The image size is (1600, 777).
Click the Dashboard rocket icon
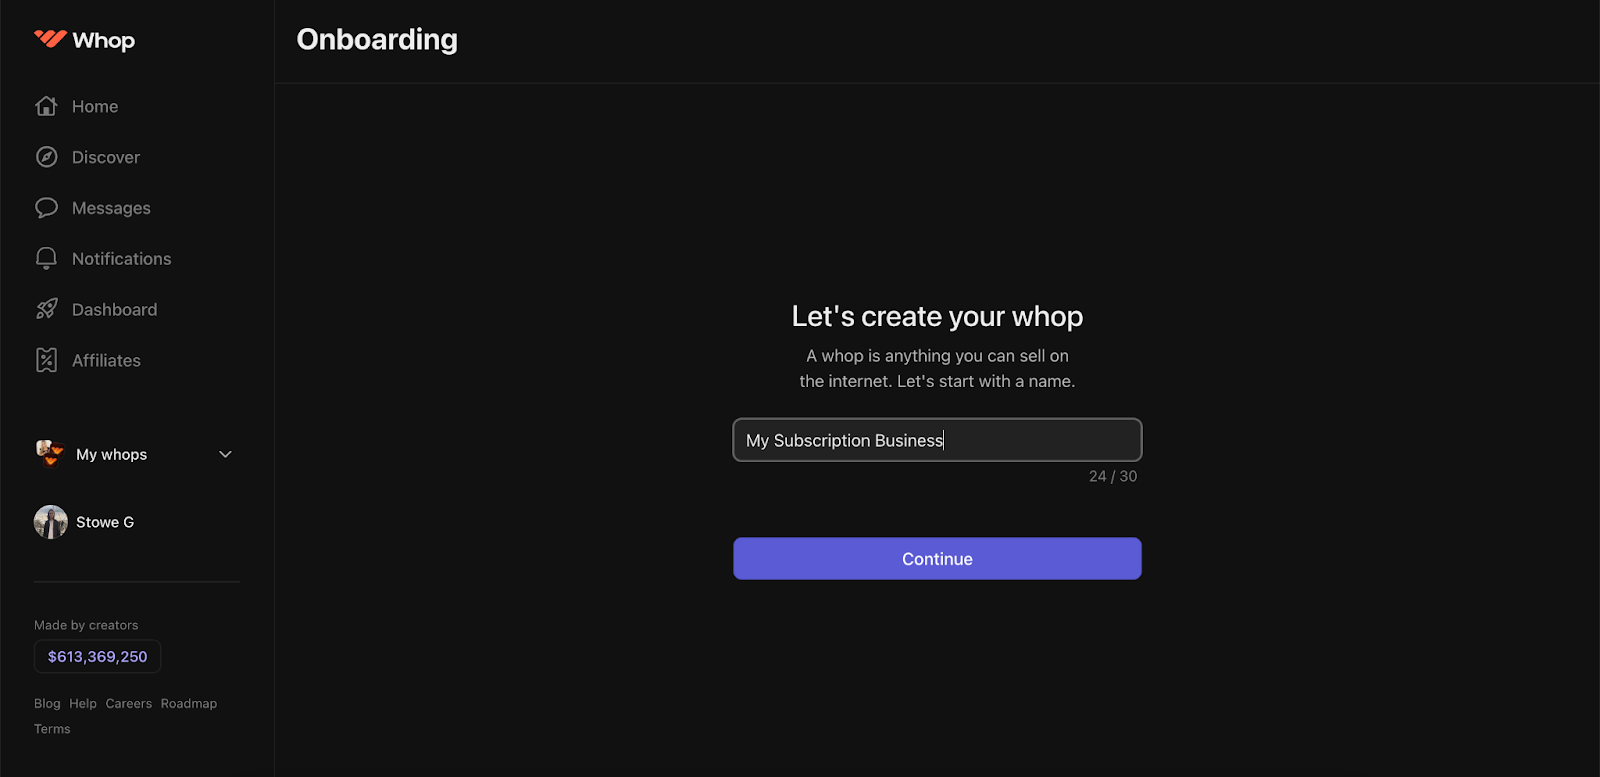(x=46, y=309)
